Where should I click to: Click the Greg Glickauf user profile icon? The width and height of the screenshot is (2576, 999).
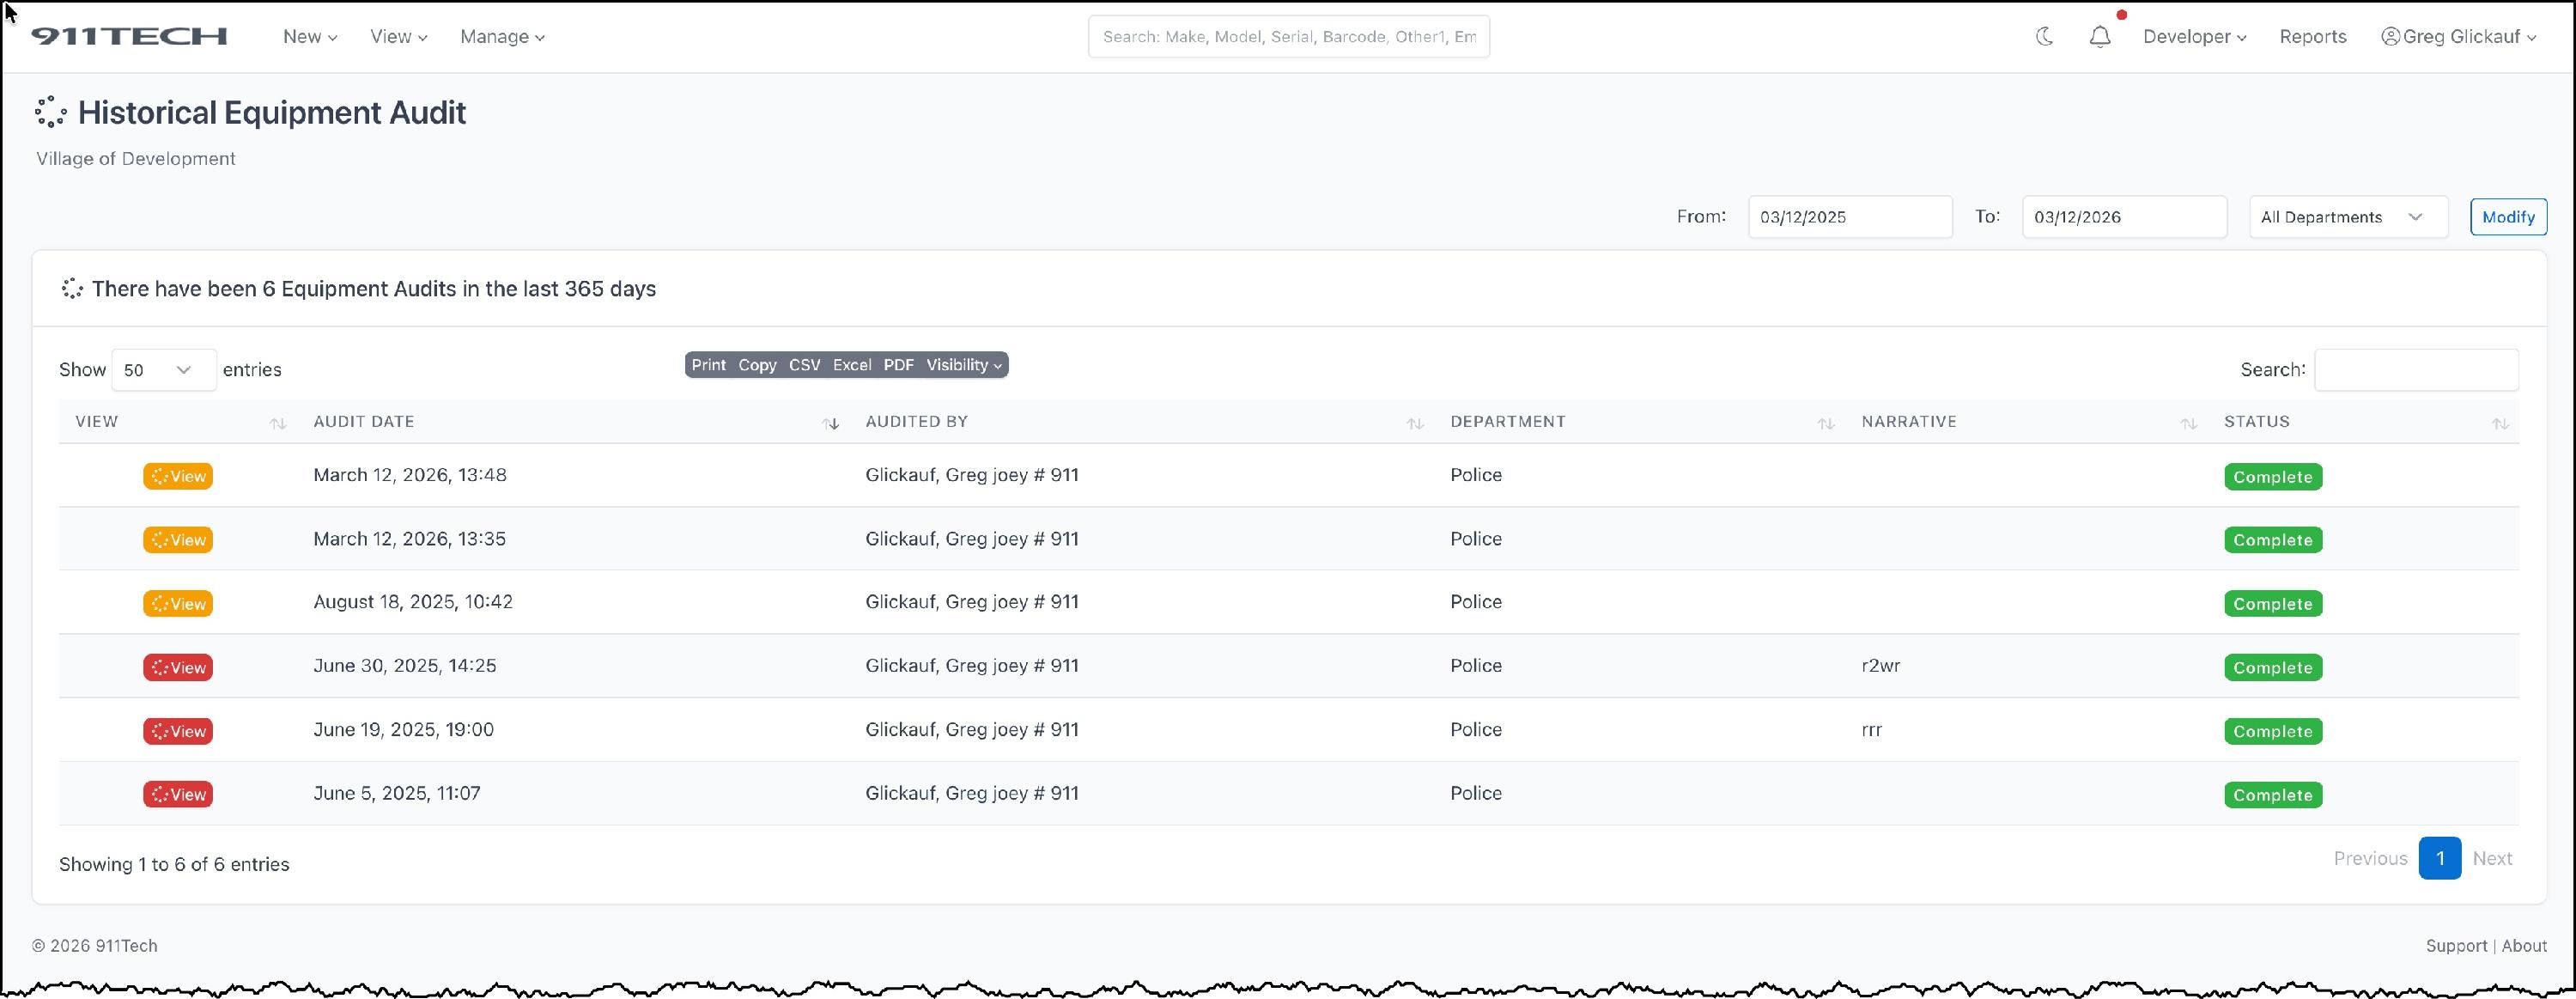2390,36
